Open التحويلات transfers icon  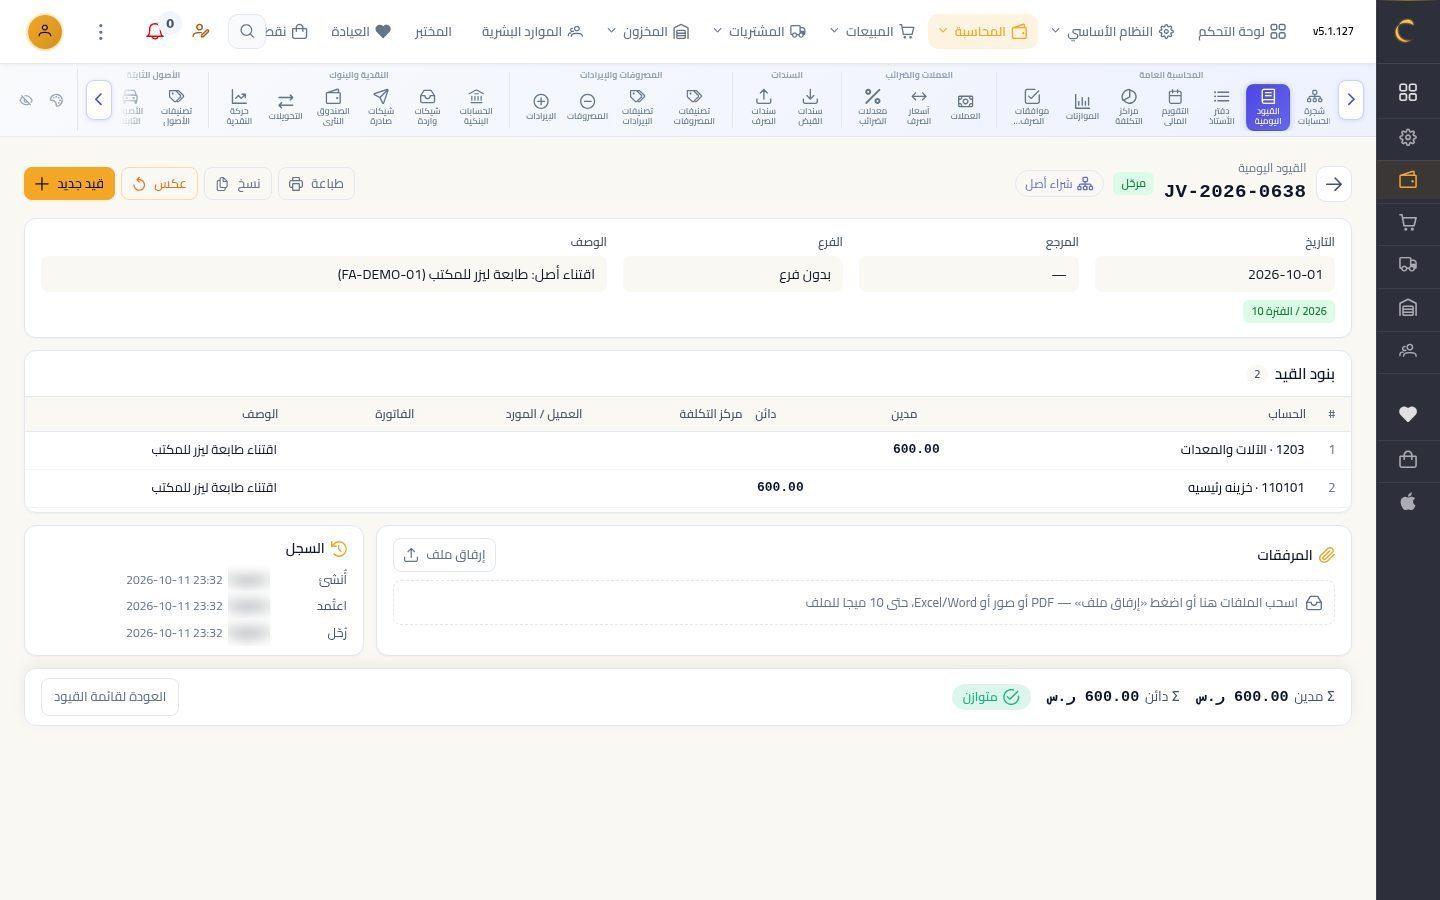pos(286,106)
